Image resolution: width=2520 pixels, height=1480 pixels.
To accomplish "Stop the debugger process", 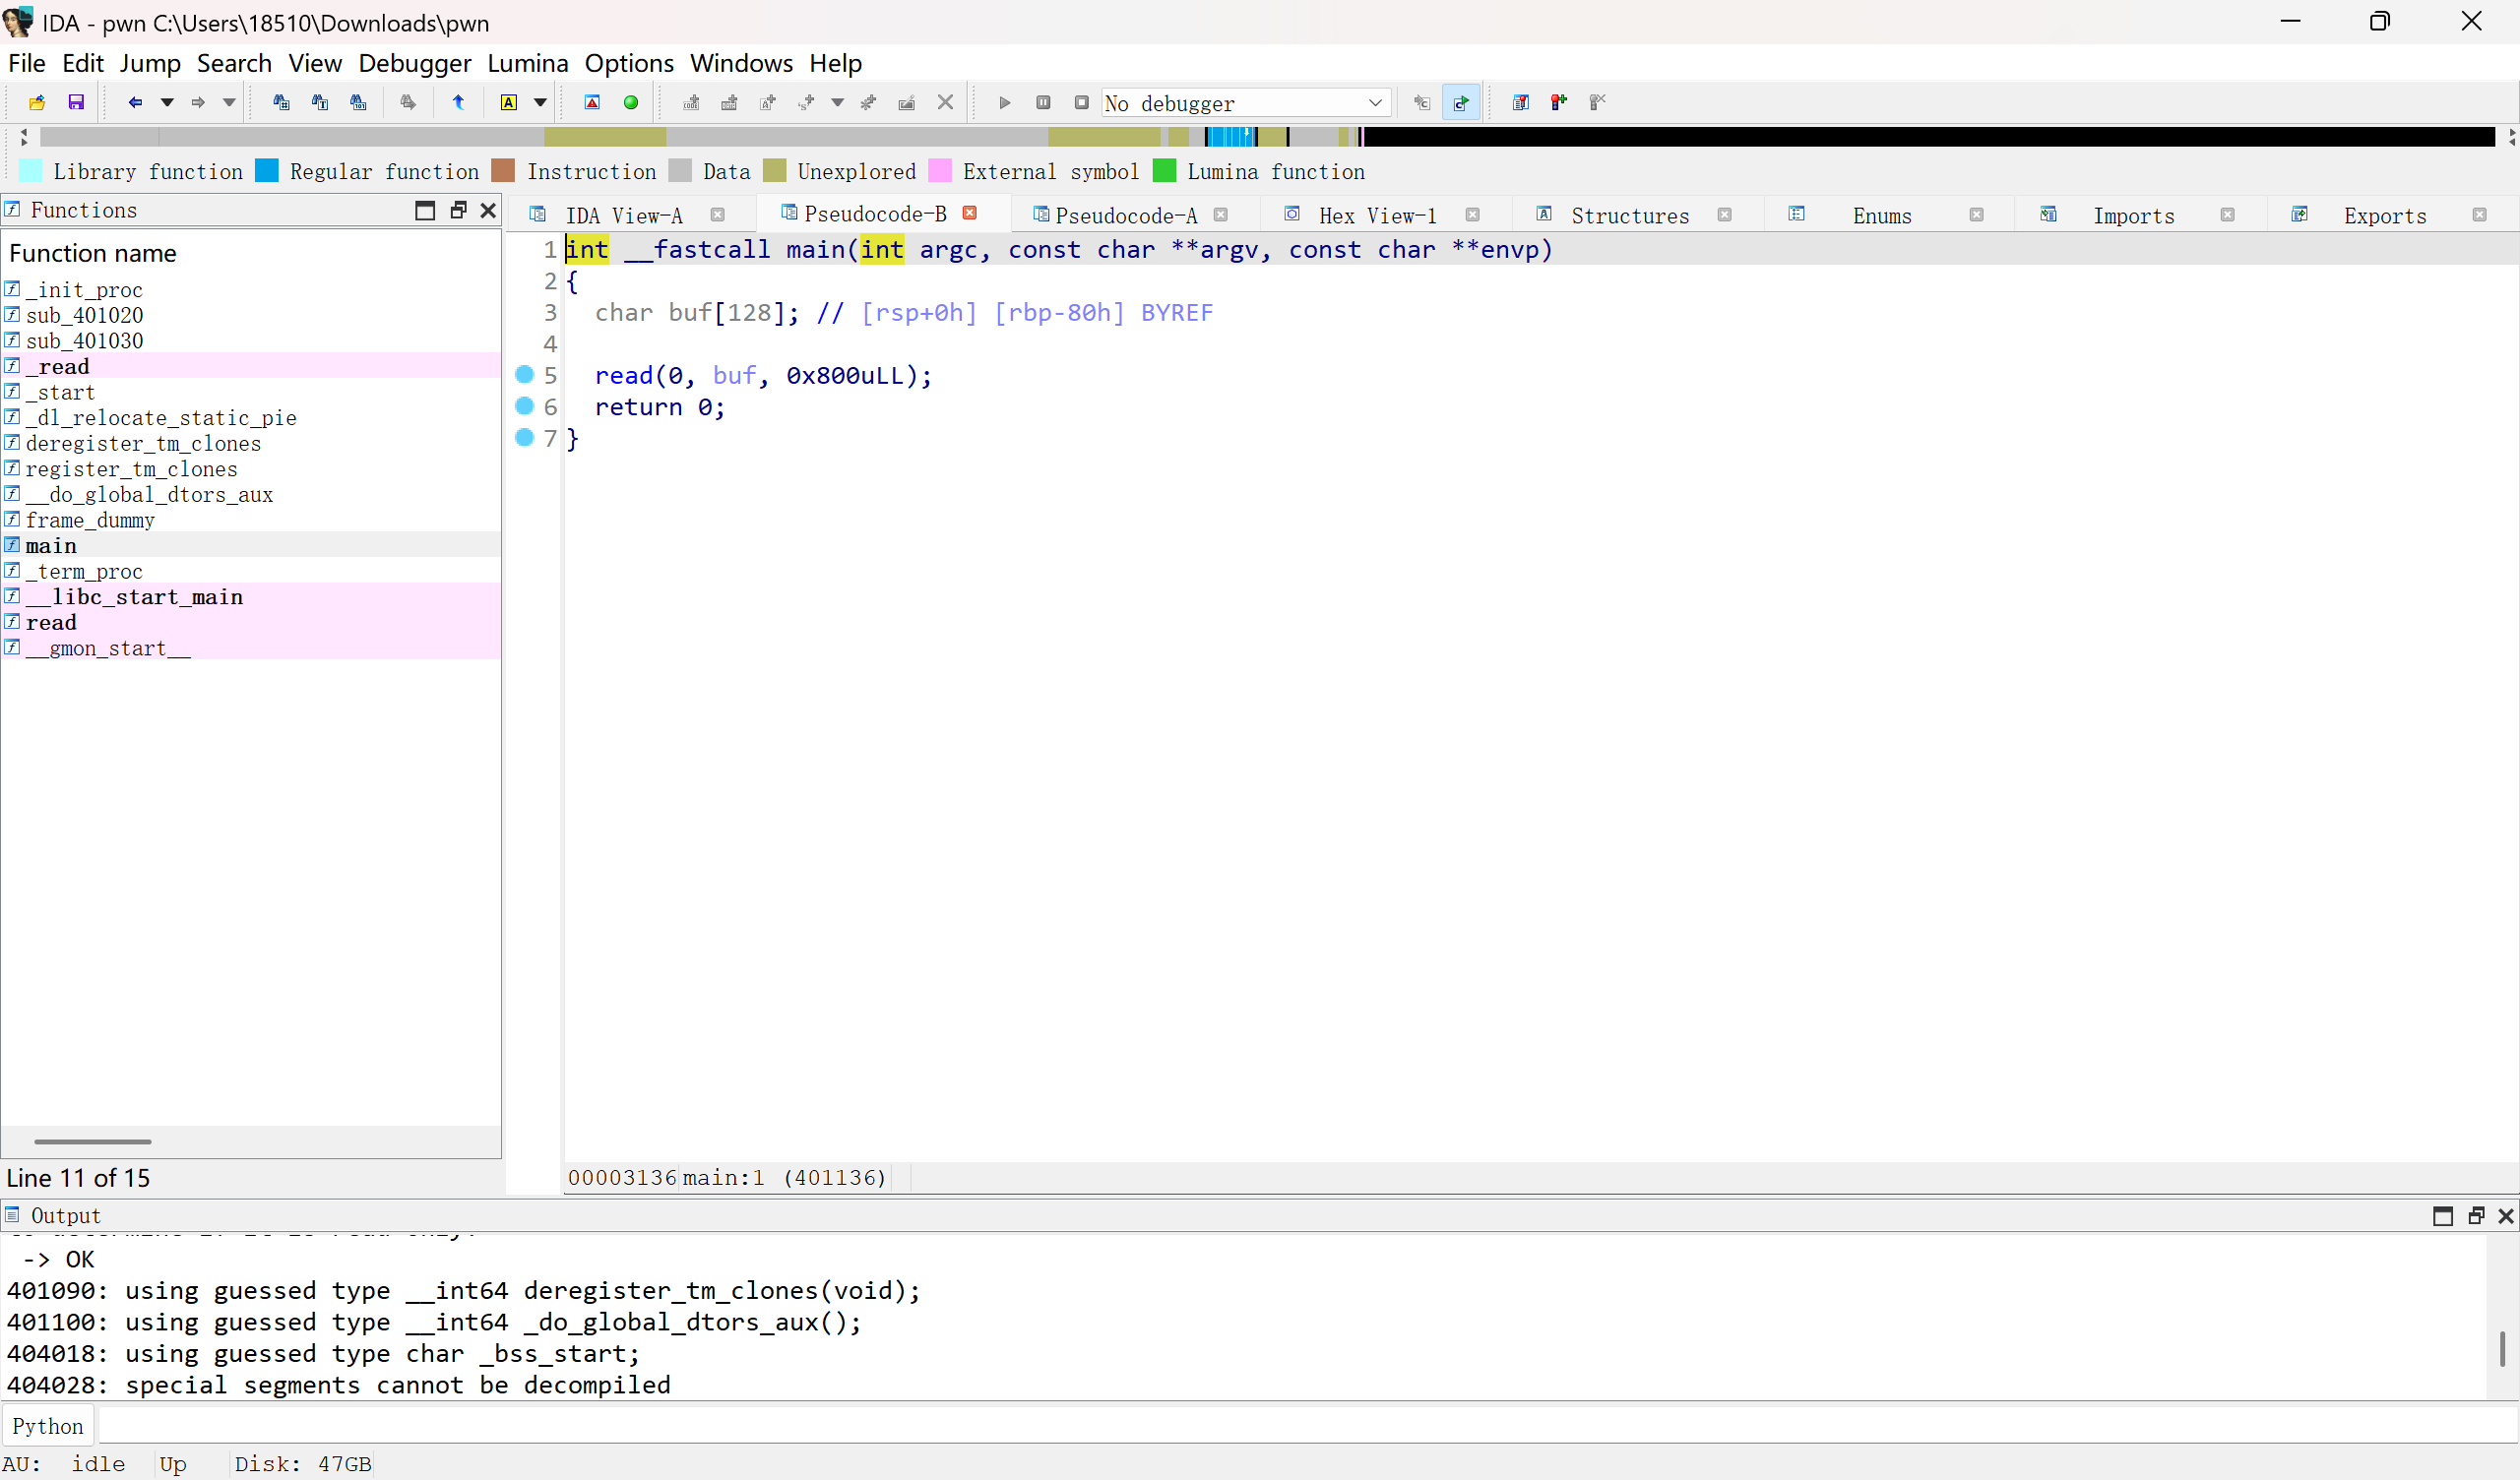I will [1081, 102].
